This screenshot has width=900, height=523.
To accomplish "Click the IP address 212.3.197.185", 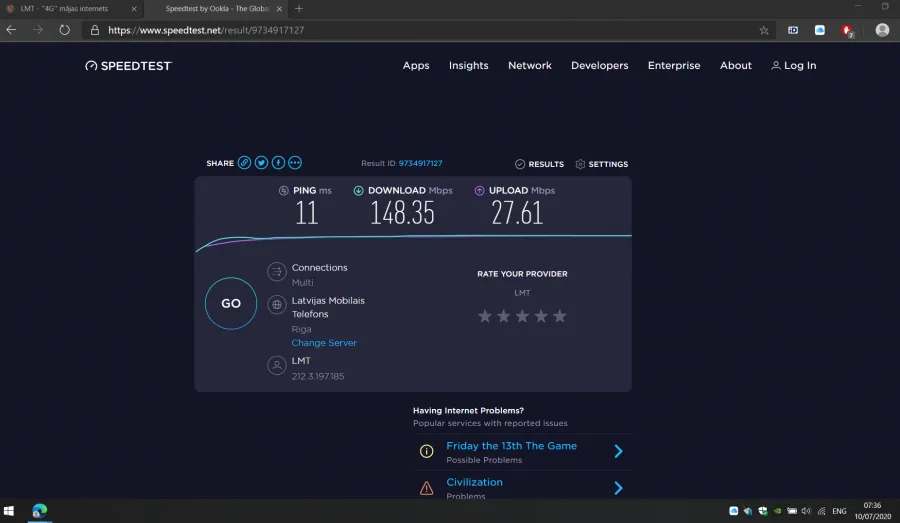I will click(x=318, y=377).
